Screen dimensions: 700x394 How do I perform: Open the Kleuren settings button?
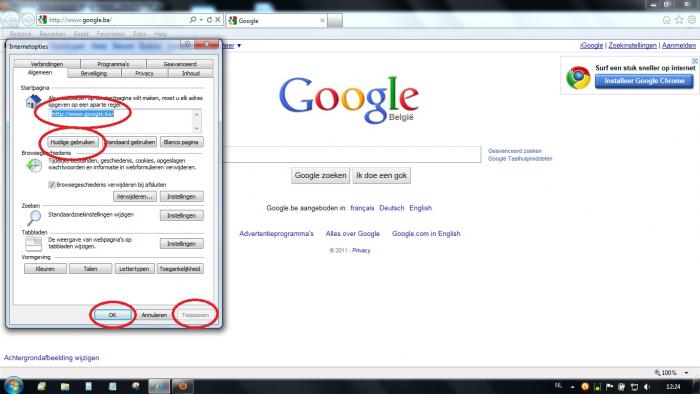tap(45, 269)
